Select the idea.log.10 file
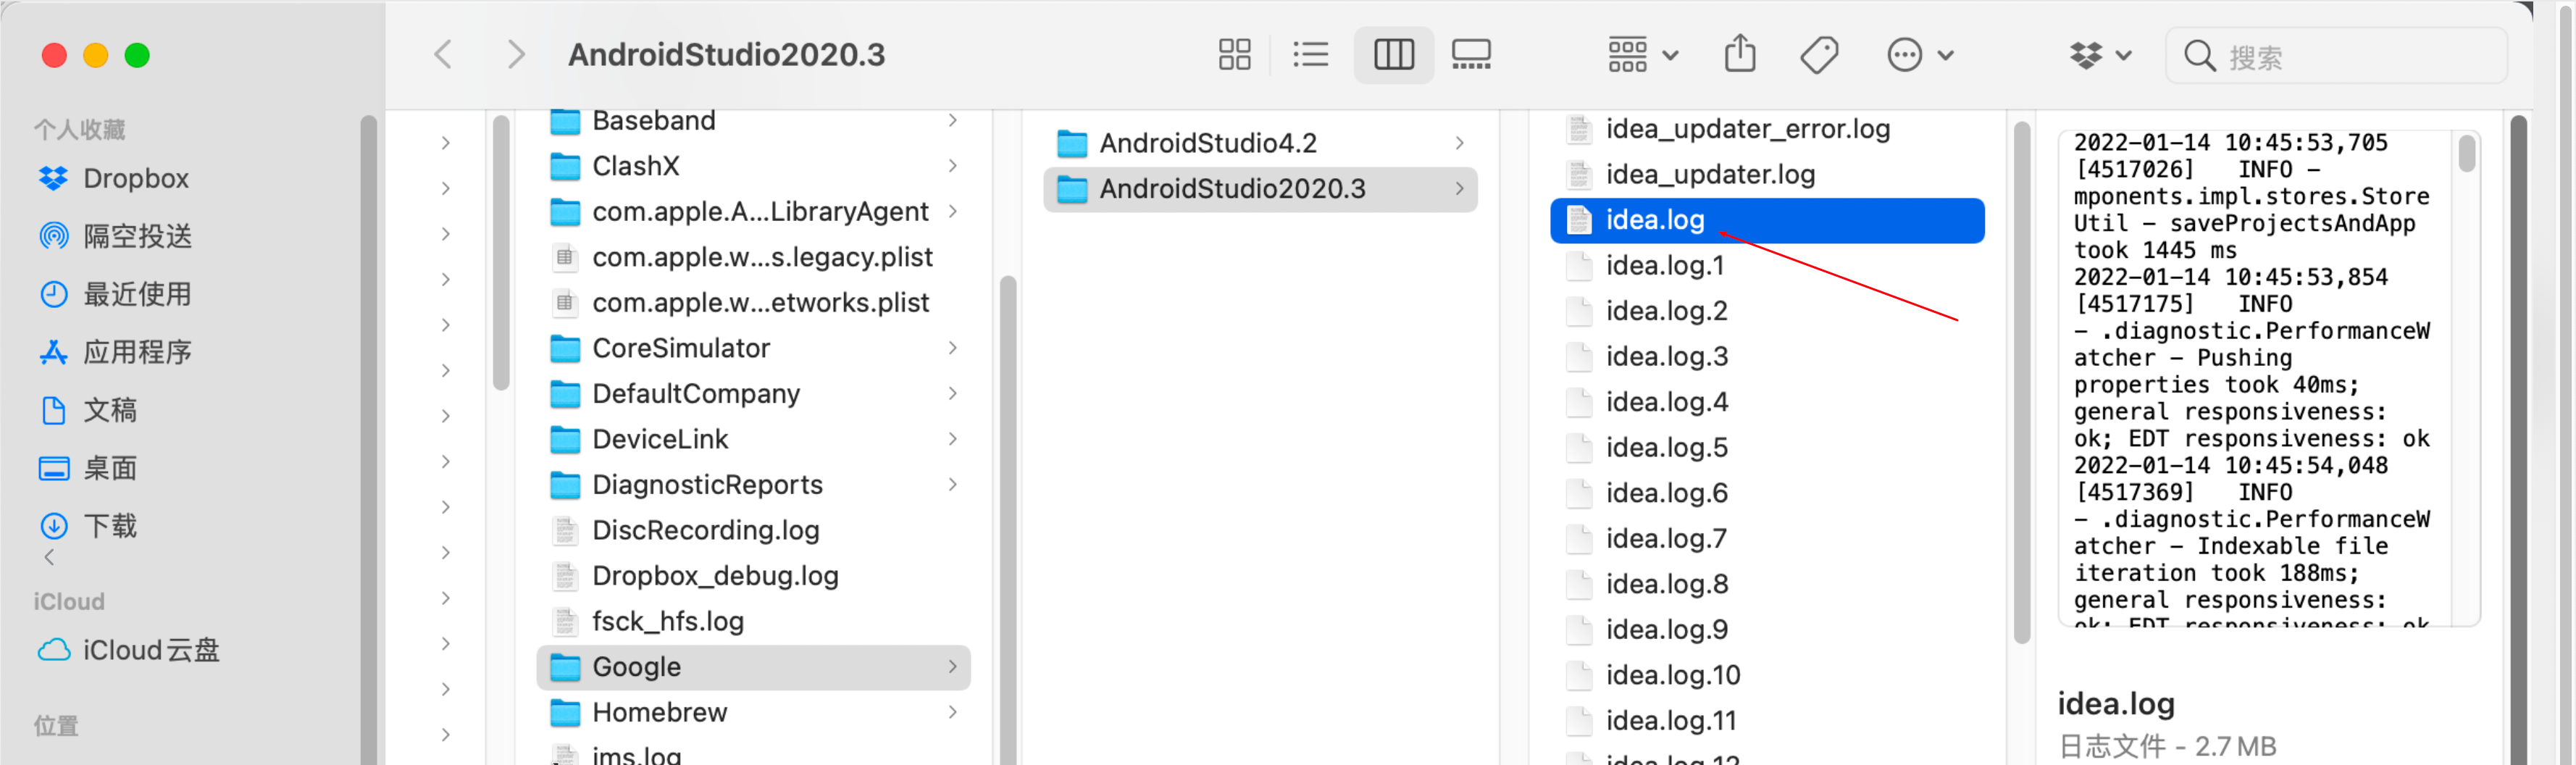This screenshot has height=765, width=2576. 1767,675
